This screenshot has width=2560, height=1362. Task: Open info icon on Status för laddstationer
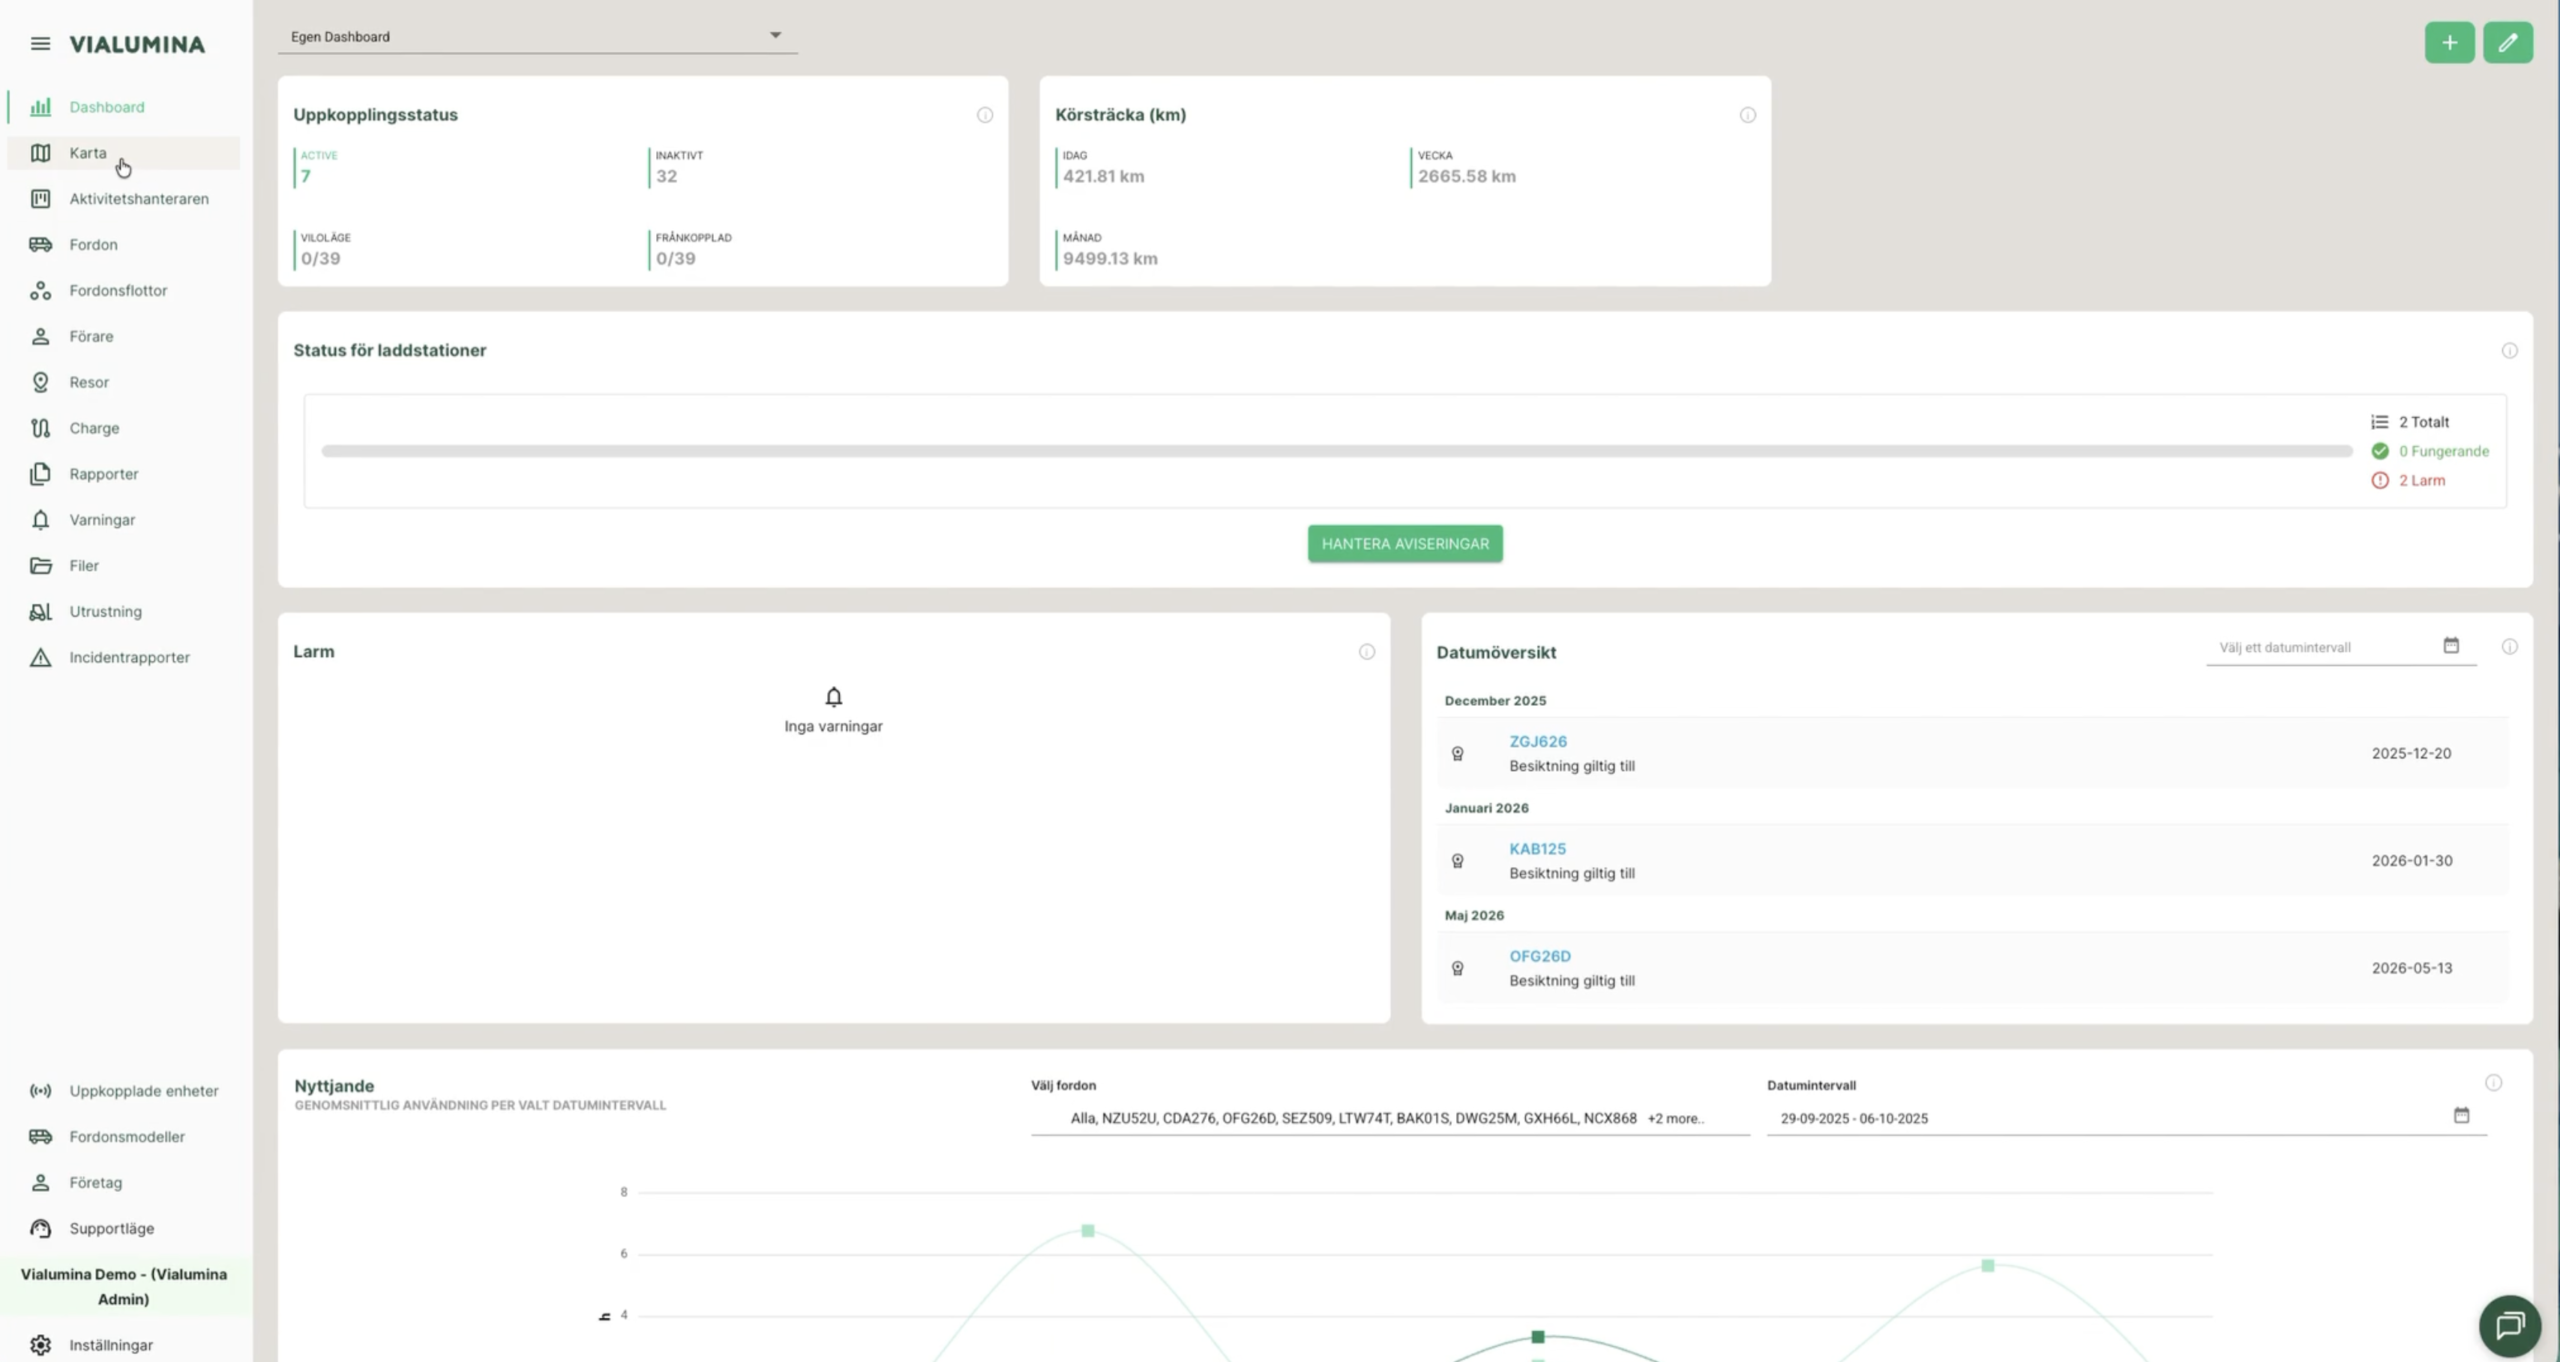pyautogui.click(x=2509, y=351)
